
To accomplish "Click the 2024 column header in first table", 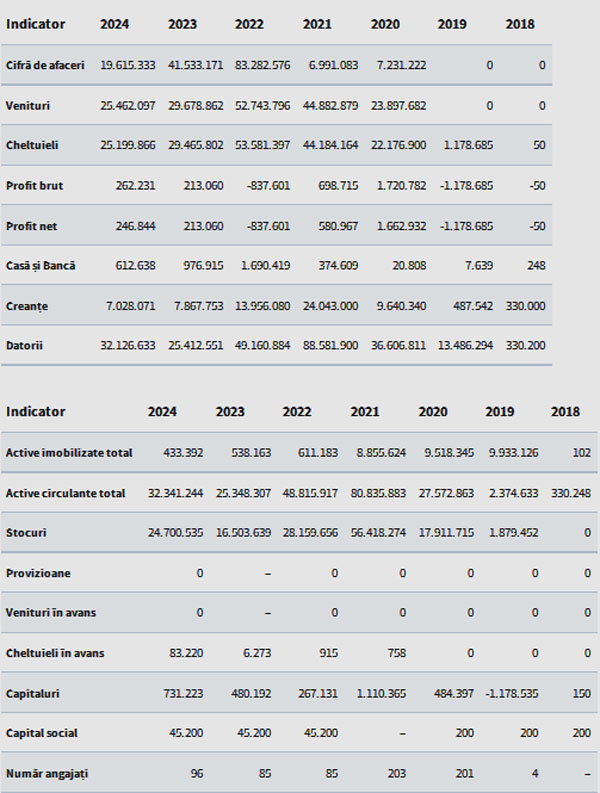I will pyautogui.click(x=114, y=24).
